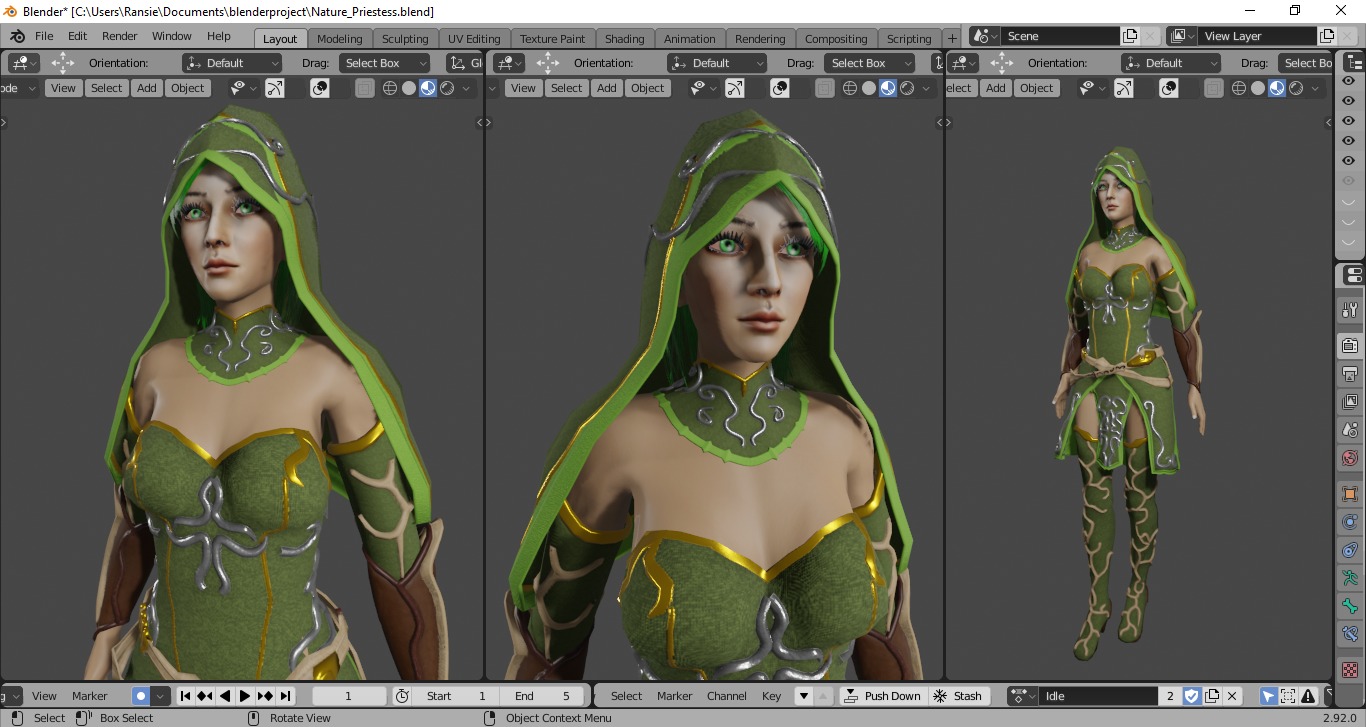
Task: Open viewport visibility dropdown in right viewport
Action: click(x=1091, y=88)
